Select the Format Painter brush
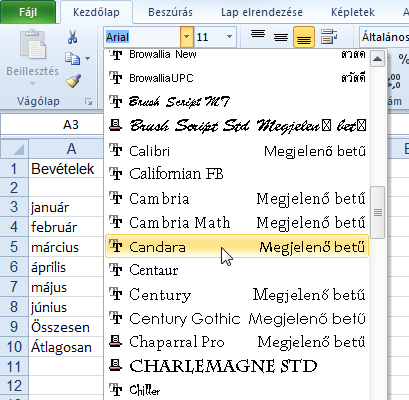Image resolution: width=409 pixels, height=400 pixels. [x=73, y=81]
